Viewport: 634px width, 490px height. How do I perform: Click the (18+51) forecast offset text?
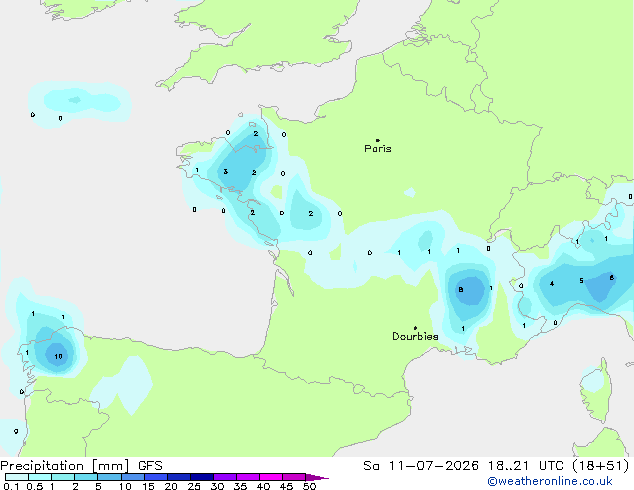(601, 466)
